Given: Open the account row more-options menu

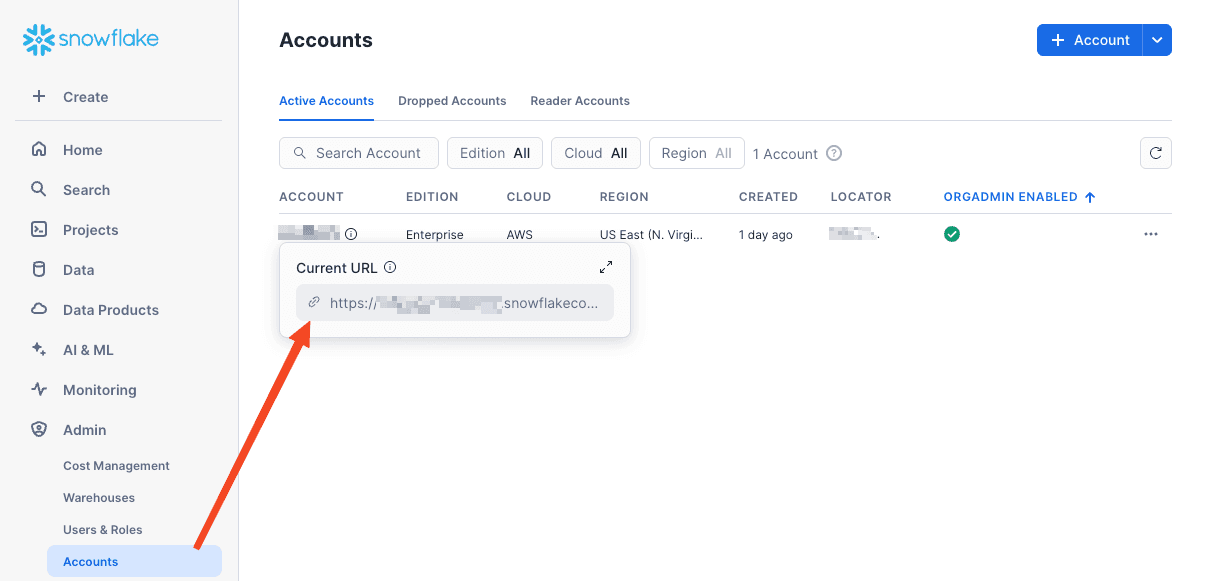Looking at the screenshot, I should tap(1150, 234).
